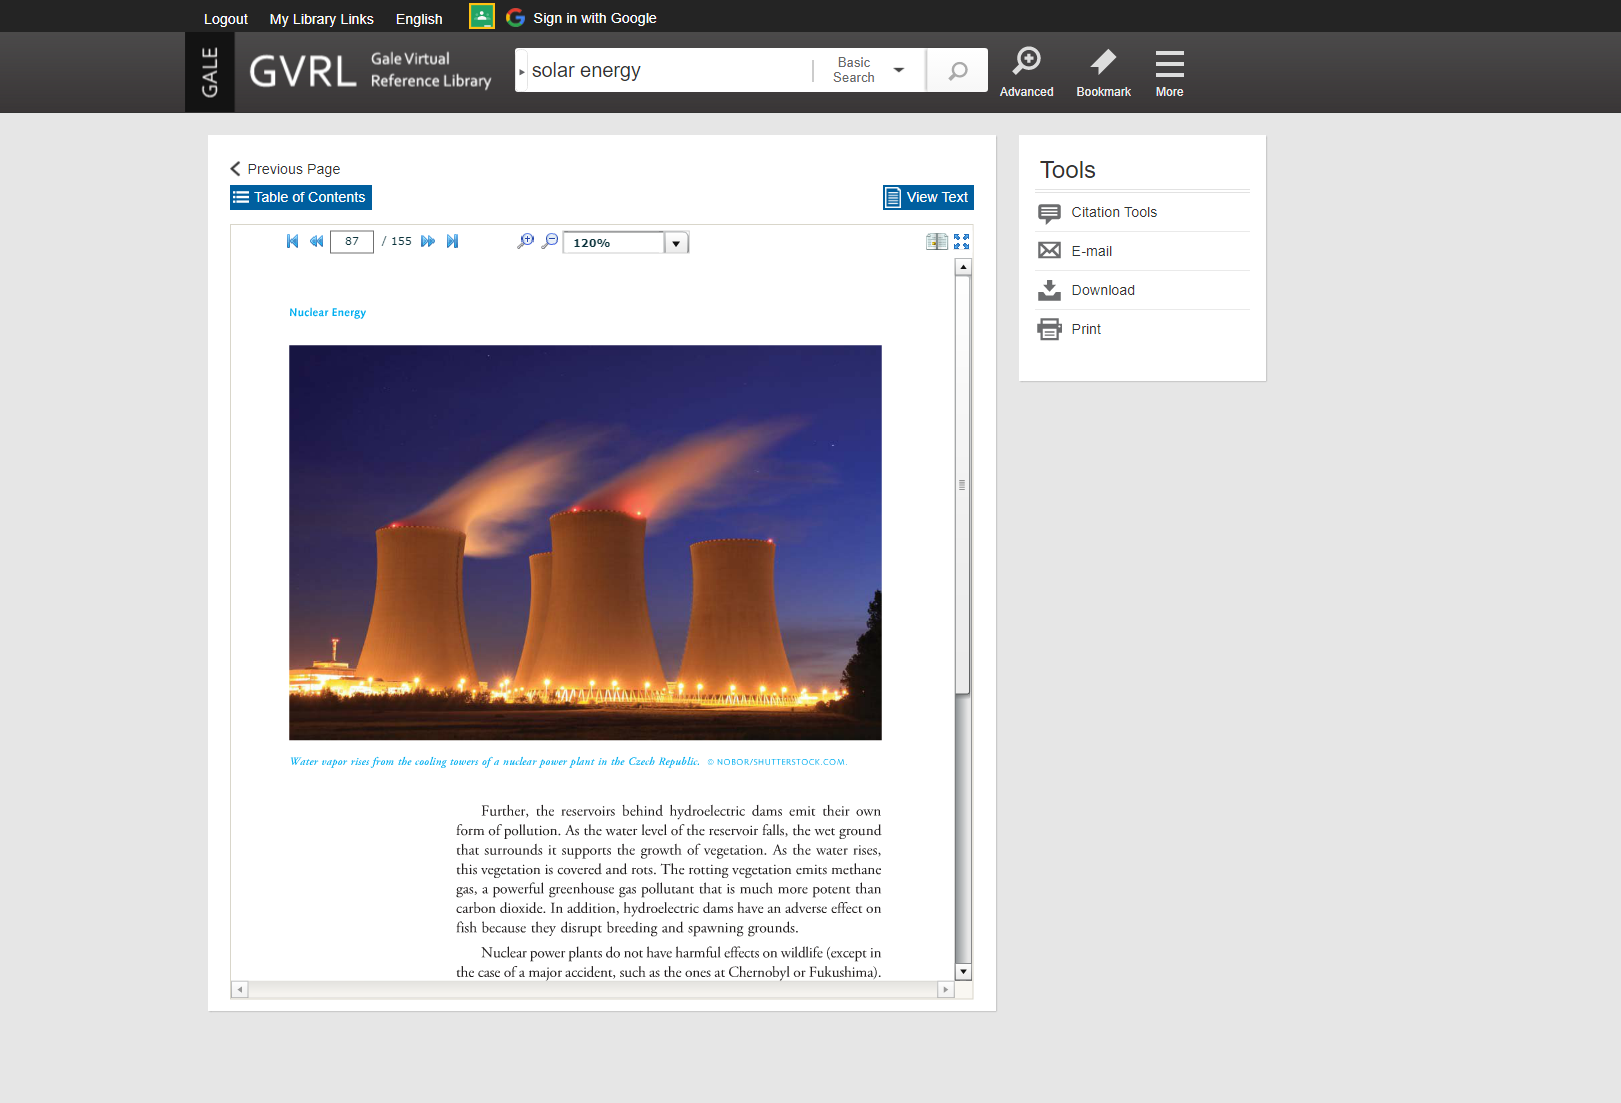Switch to View Text mode
This screenshot has height=1103, width=1621.
(x=928, y=197)
